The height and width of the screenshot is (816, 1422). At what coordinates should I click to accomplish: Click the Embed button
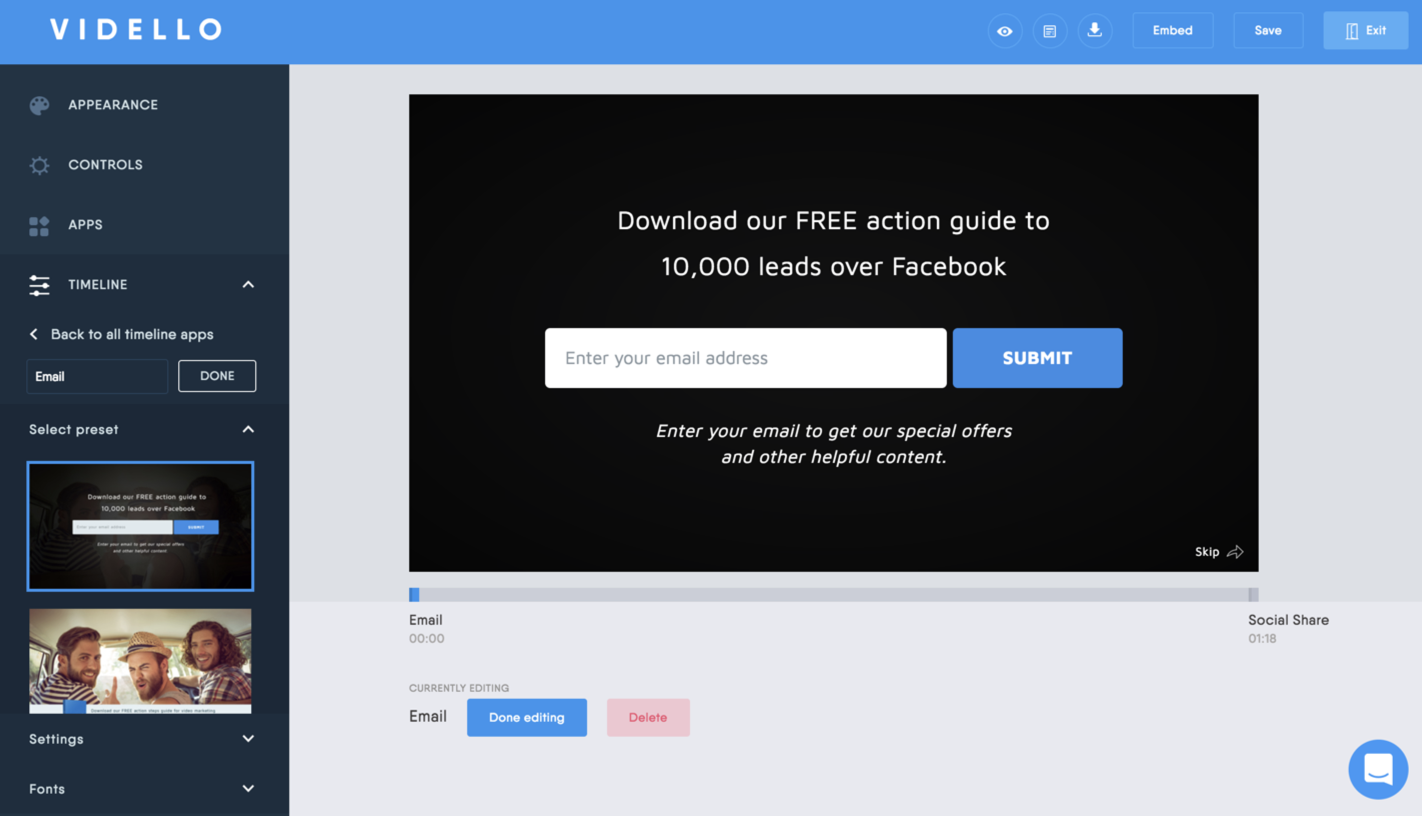[x=1173, y=31]
